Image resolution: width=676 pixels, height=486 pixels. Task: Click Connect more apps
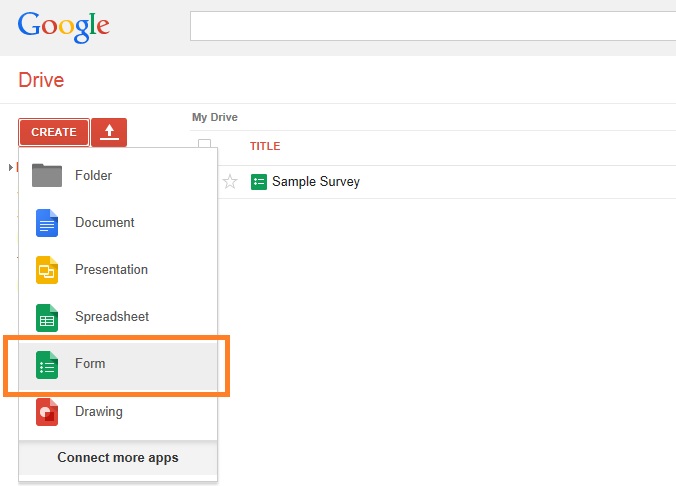118,458
